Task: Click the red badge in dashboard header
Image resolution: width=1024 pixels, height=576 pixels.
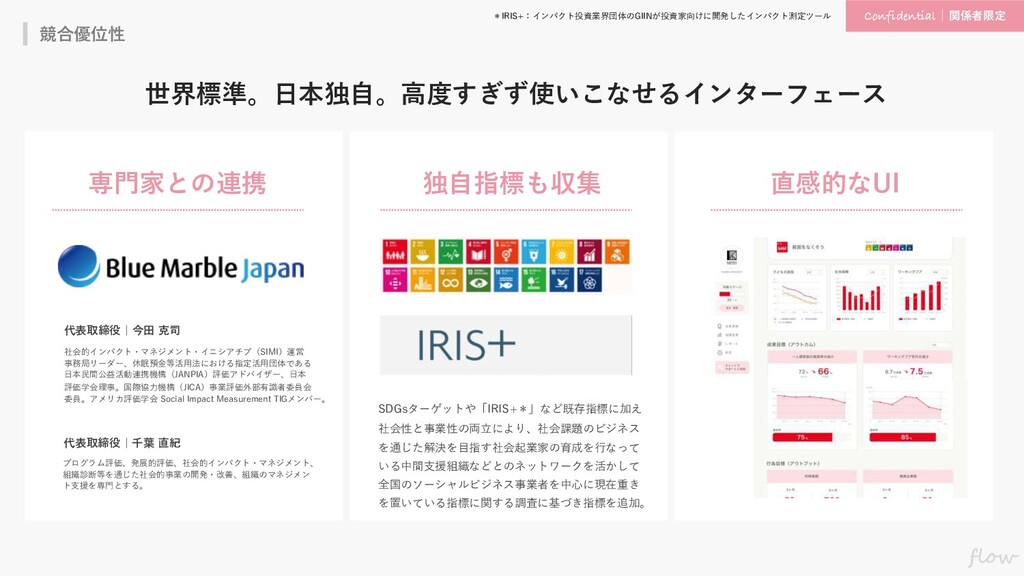Action: (782, 248)
